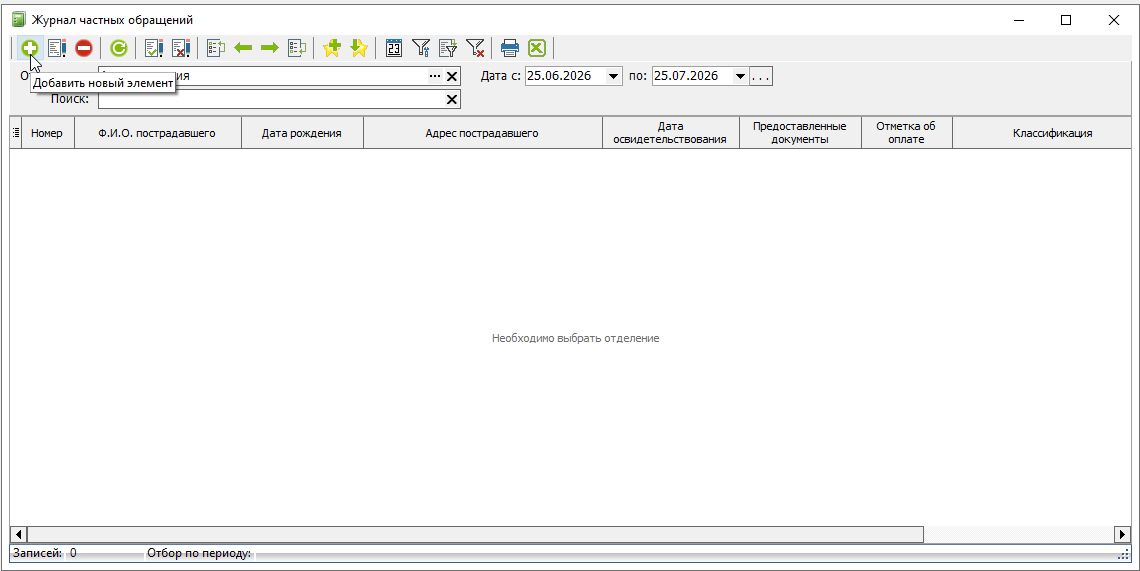Click the green Excel export icon

537,49
